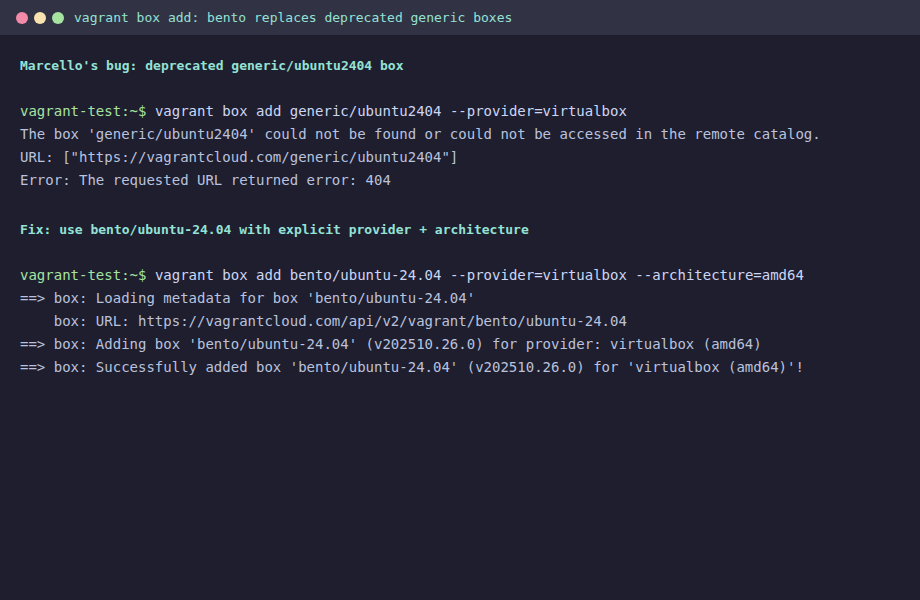Click the URL https://vagrantcloud.com/api/v2/vagrant/bento/ubuntu-24.04
This screenshot has width=920, height=600.
pos(383,321)
